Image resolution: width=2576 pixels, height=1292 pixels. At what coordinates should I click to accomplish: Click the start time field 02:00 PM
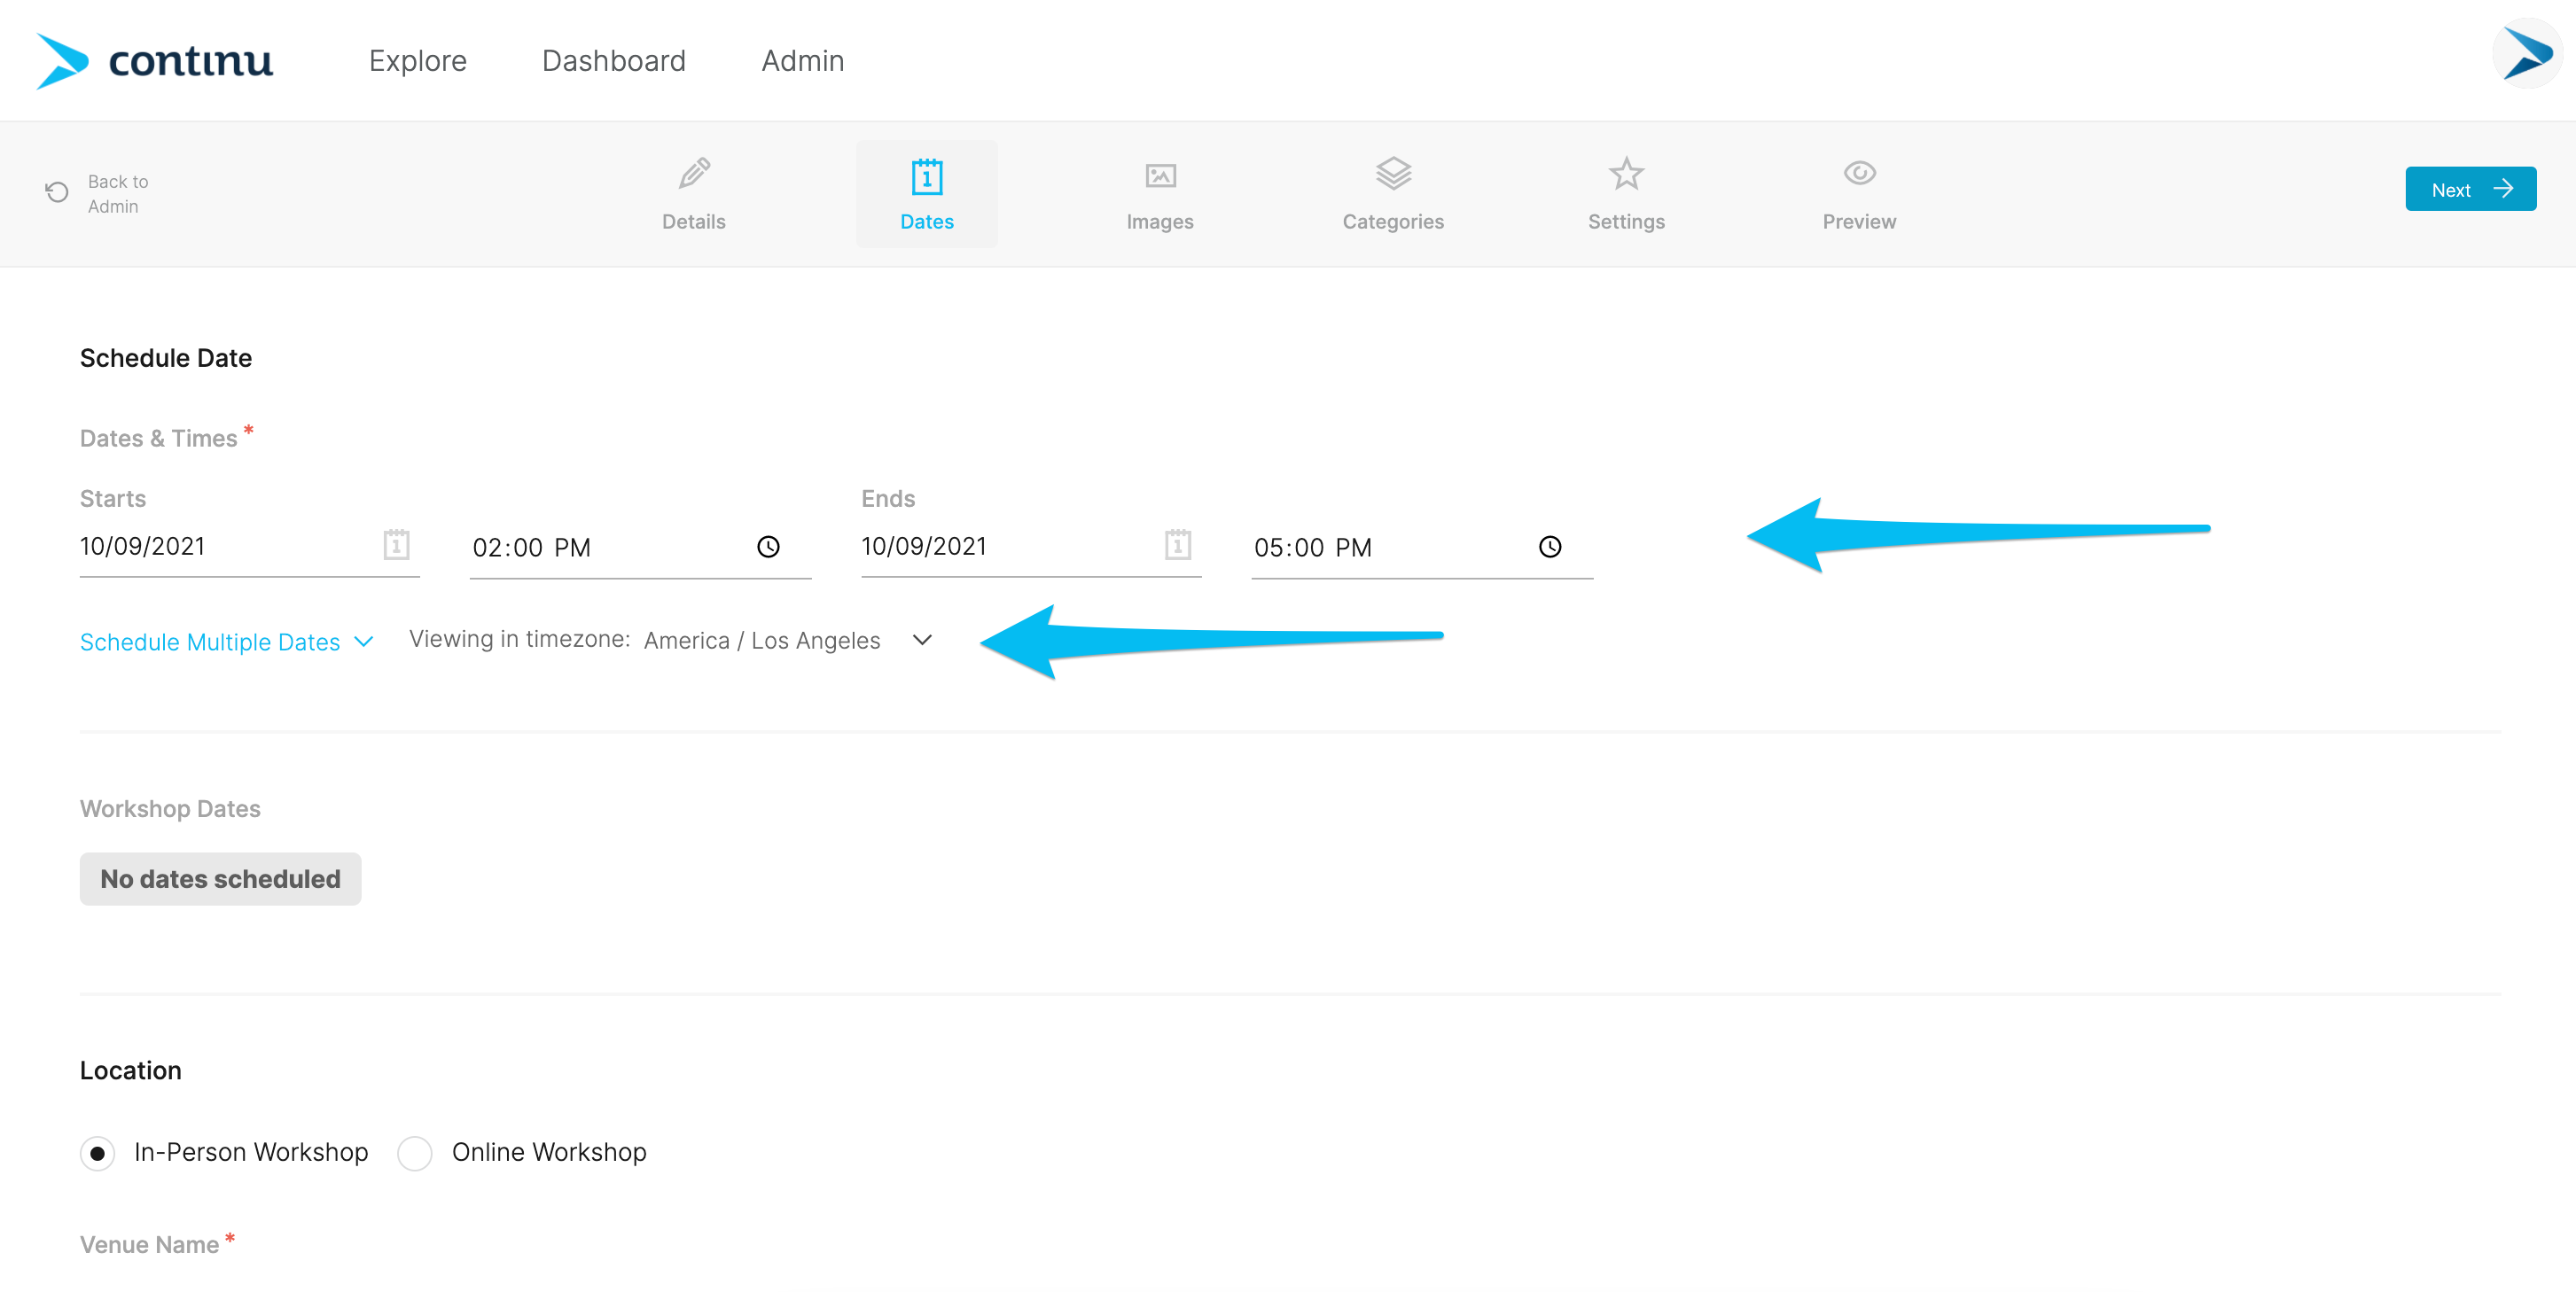[x=640, y=548]
